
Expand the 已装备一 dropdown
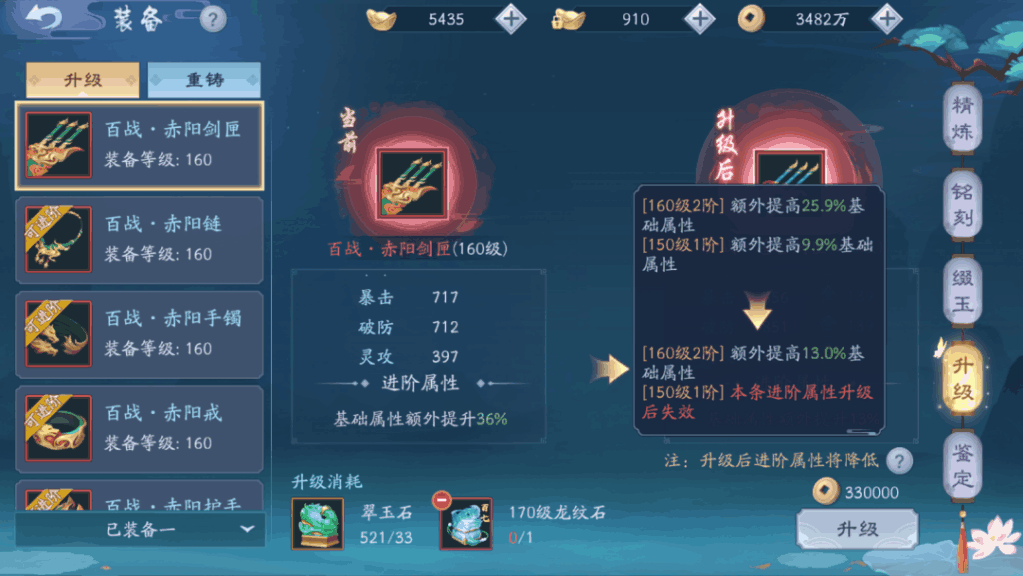tap(140, 529)
